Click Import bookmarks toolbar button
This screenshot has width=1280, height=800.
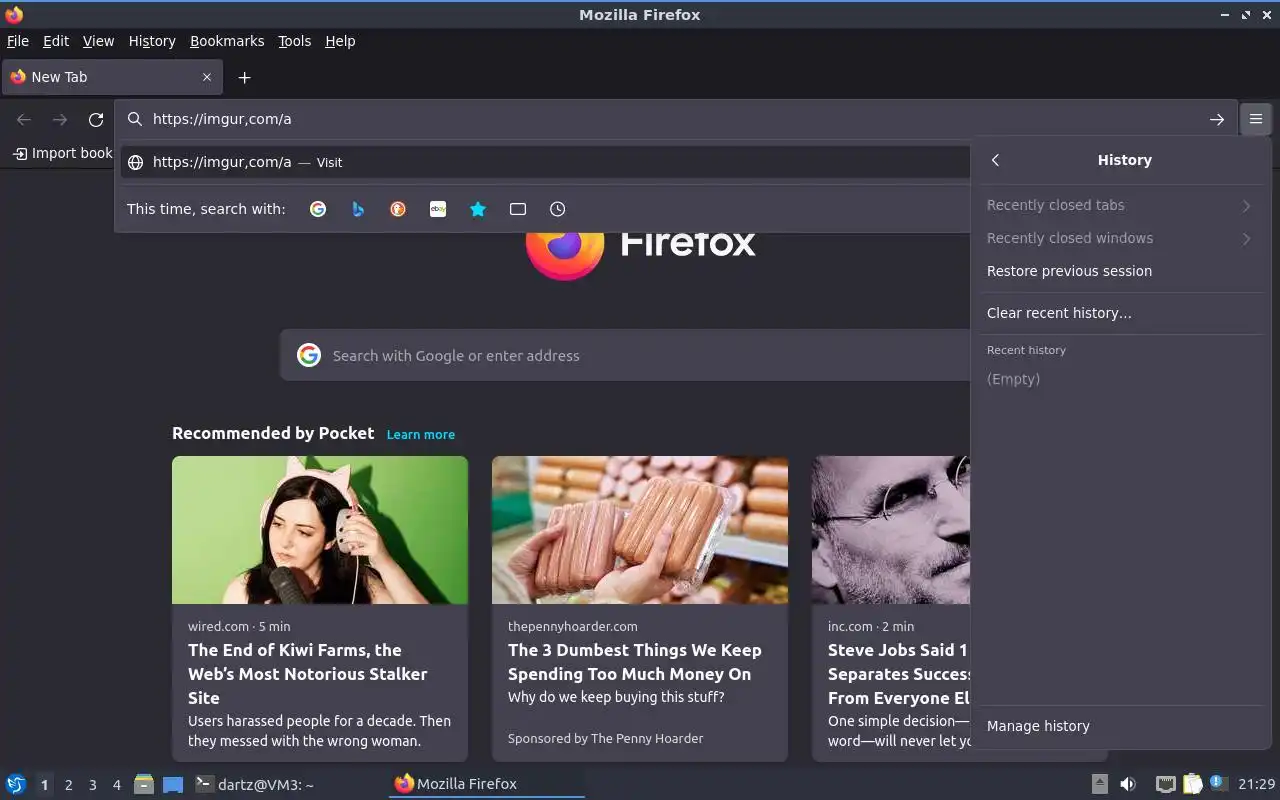coord(62,153)
